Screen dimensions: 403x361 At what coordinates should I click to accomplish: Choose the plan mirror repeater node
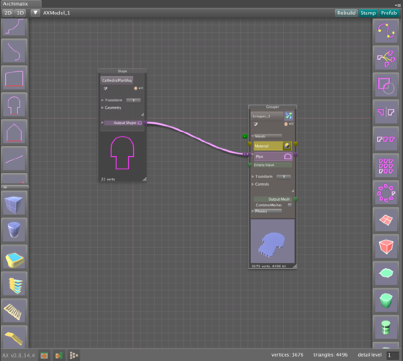click(386, 112)
